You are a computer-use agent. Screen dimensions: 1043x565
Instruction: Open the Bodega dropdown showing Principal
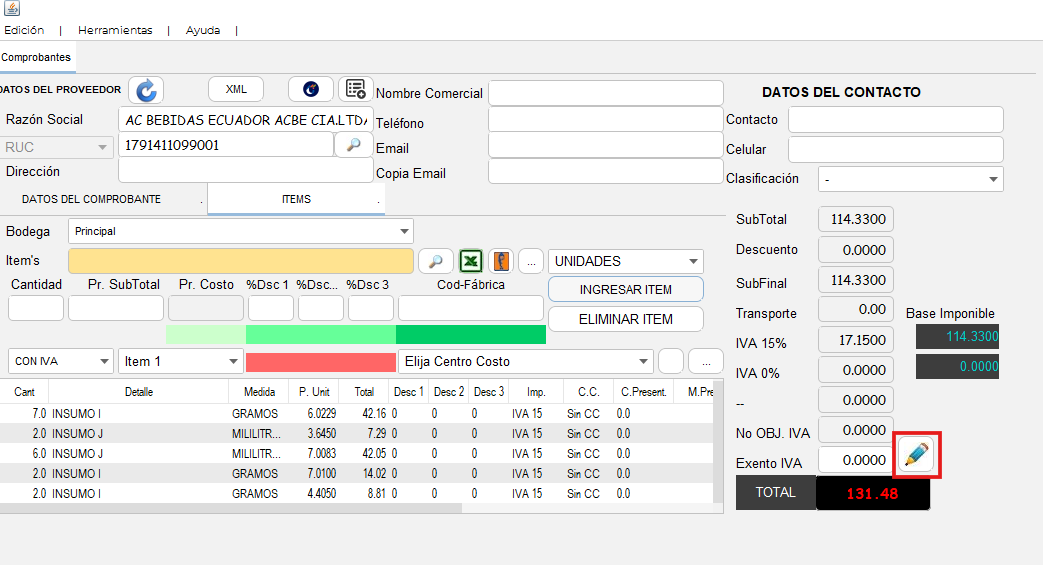pos(240,231)
